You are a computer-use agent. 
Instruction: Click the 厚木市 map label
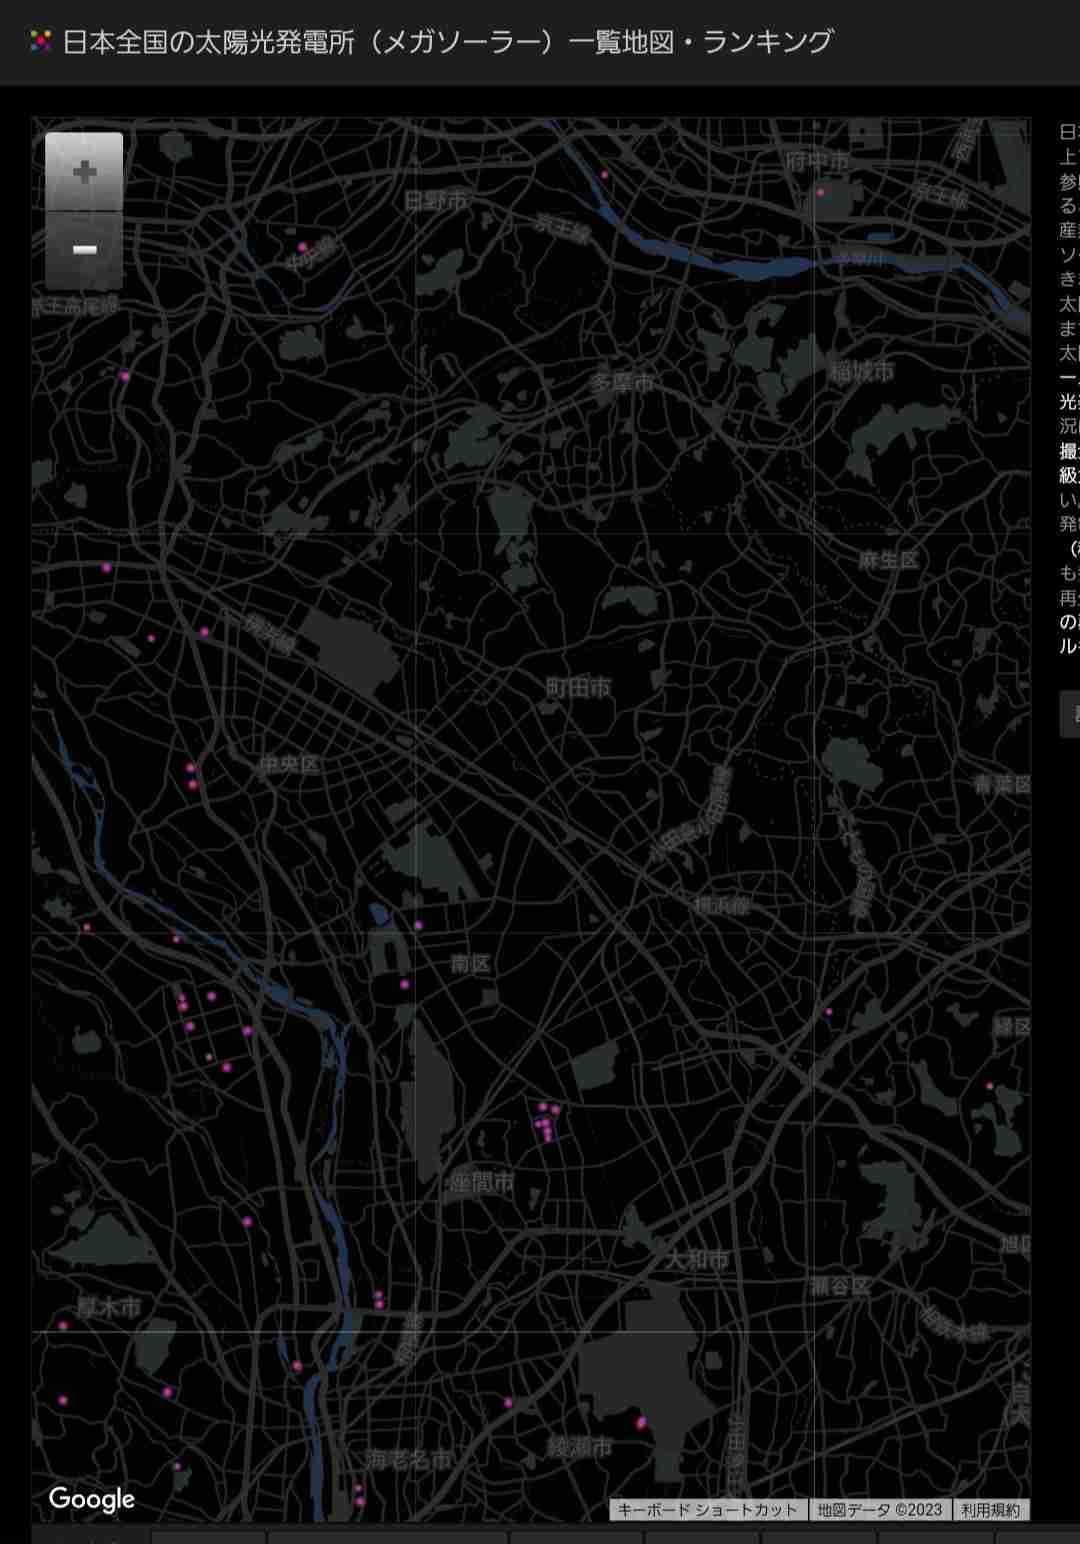click(109, 1307)
